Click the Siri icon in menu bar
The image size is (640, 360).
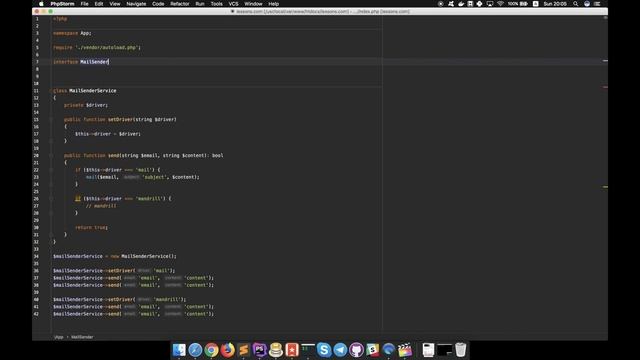click(587, 4)
